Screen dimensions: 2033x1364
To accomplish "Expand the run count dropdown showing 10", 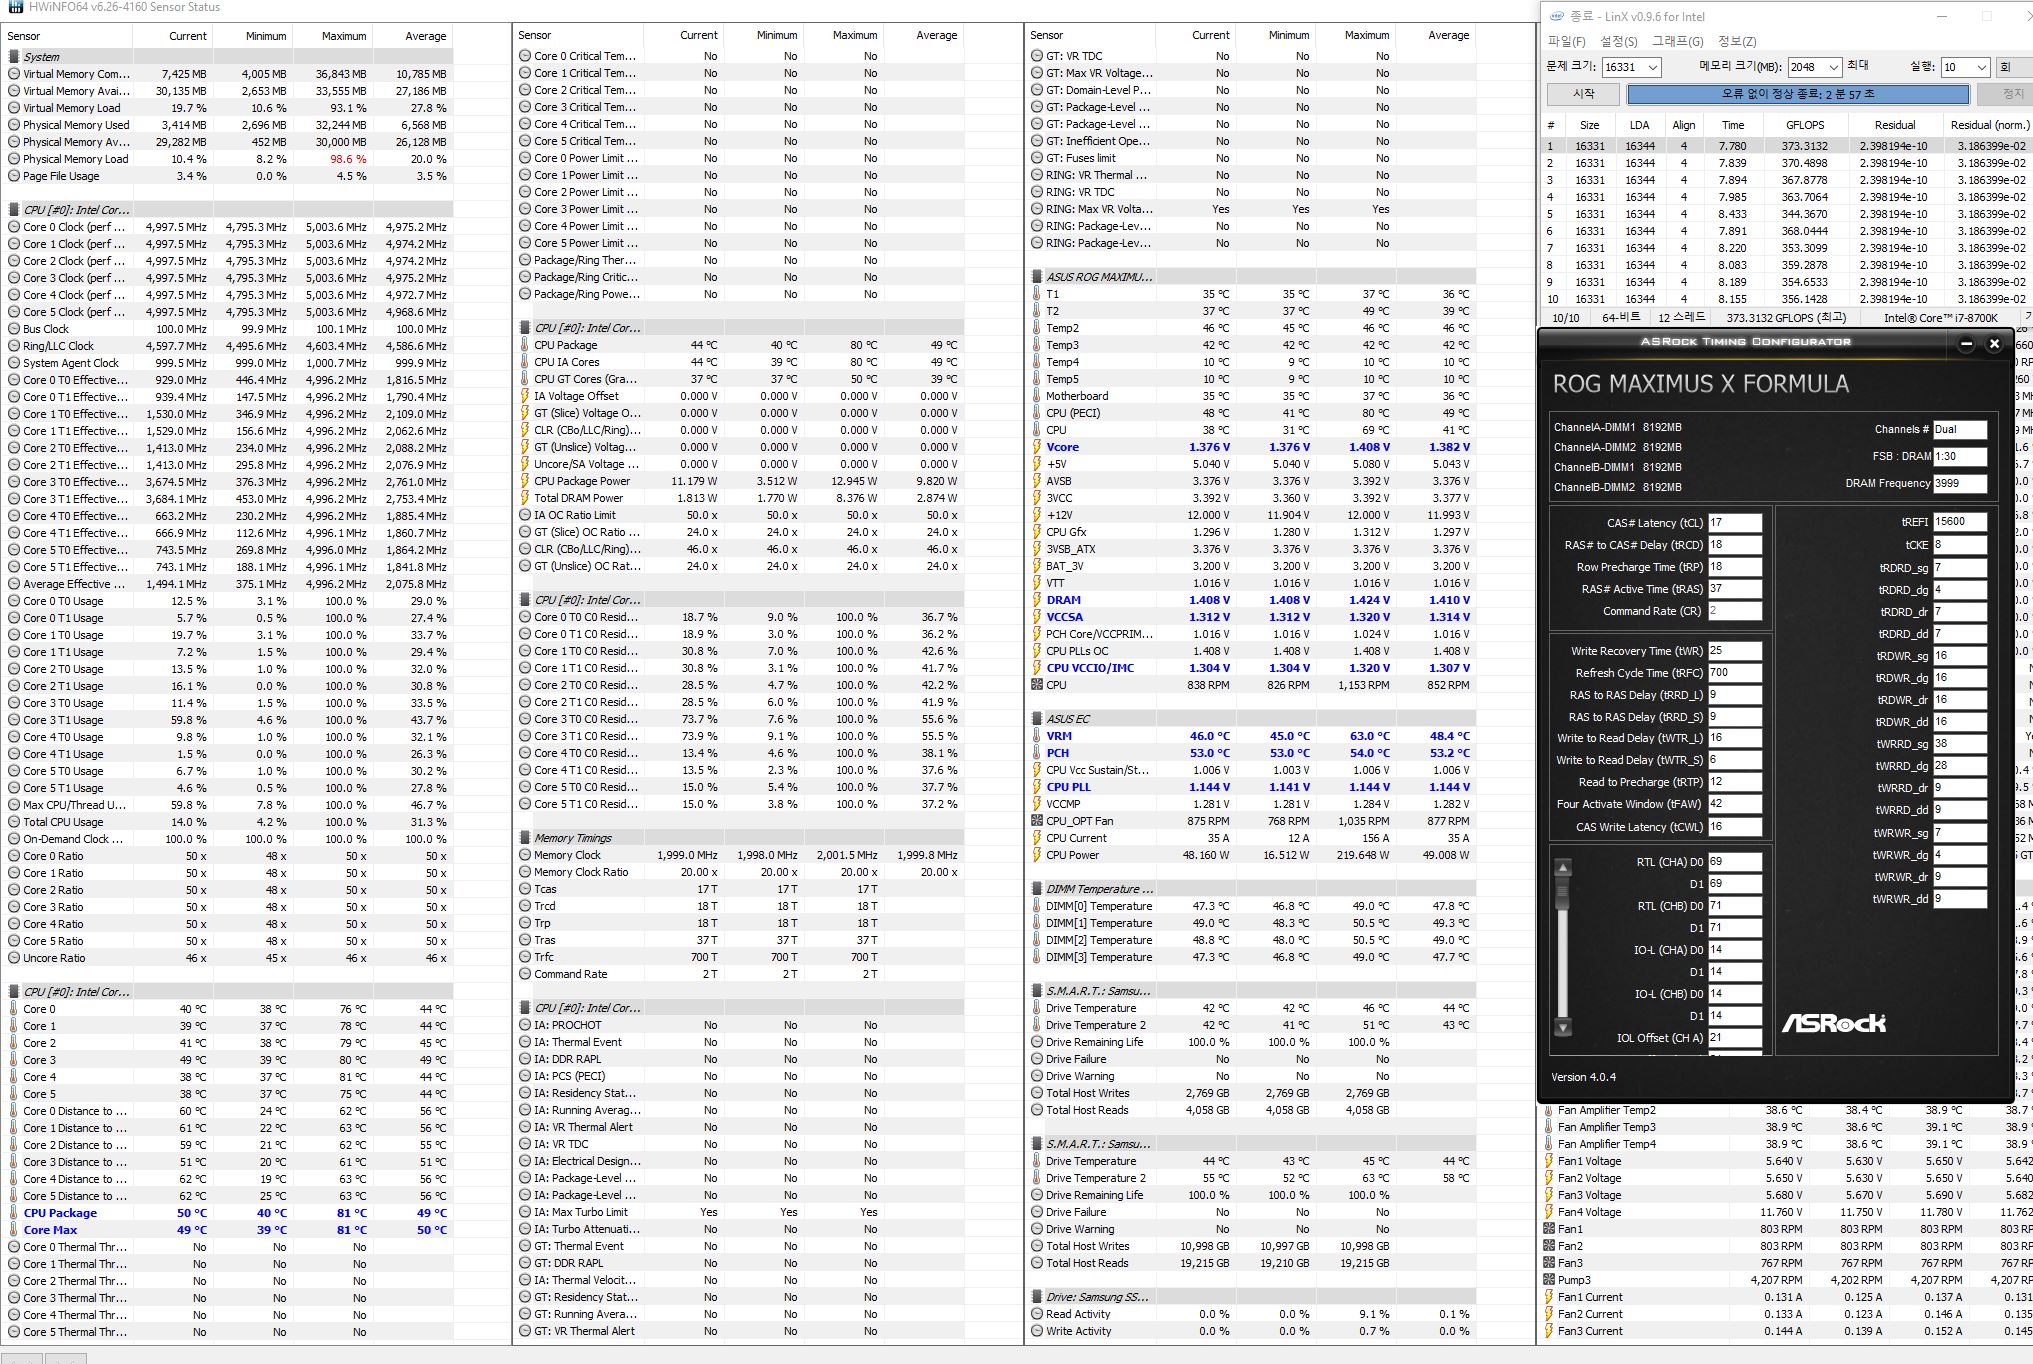I will coord(1981,67).
